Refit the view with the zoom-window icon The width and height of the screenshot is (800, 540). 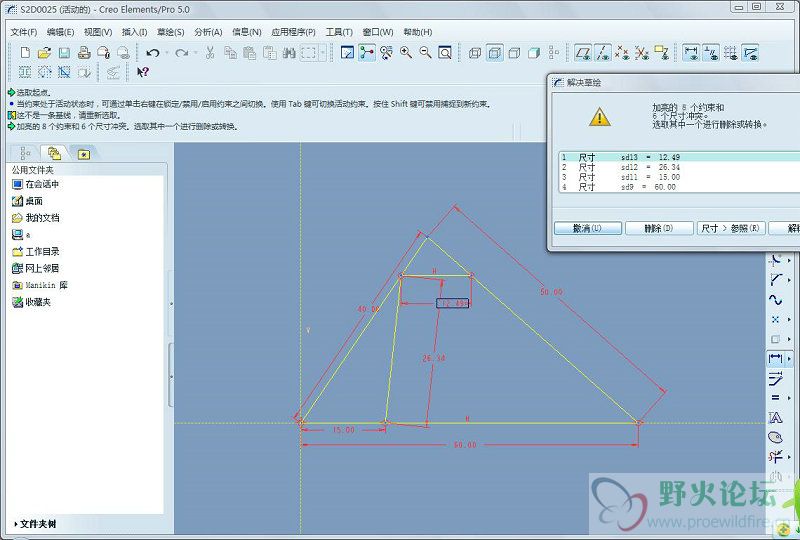pos(445,53)
